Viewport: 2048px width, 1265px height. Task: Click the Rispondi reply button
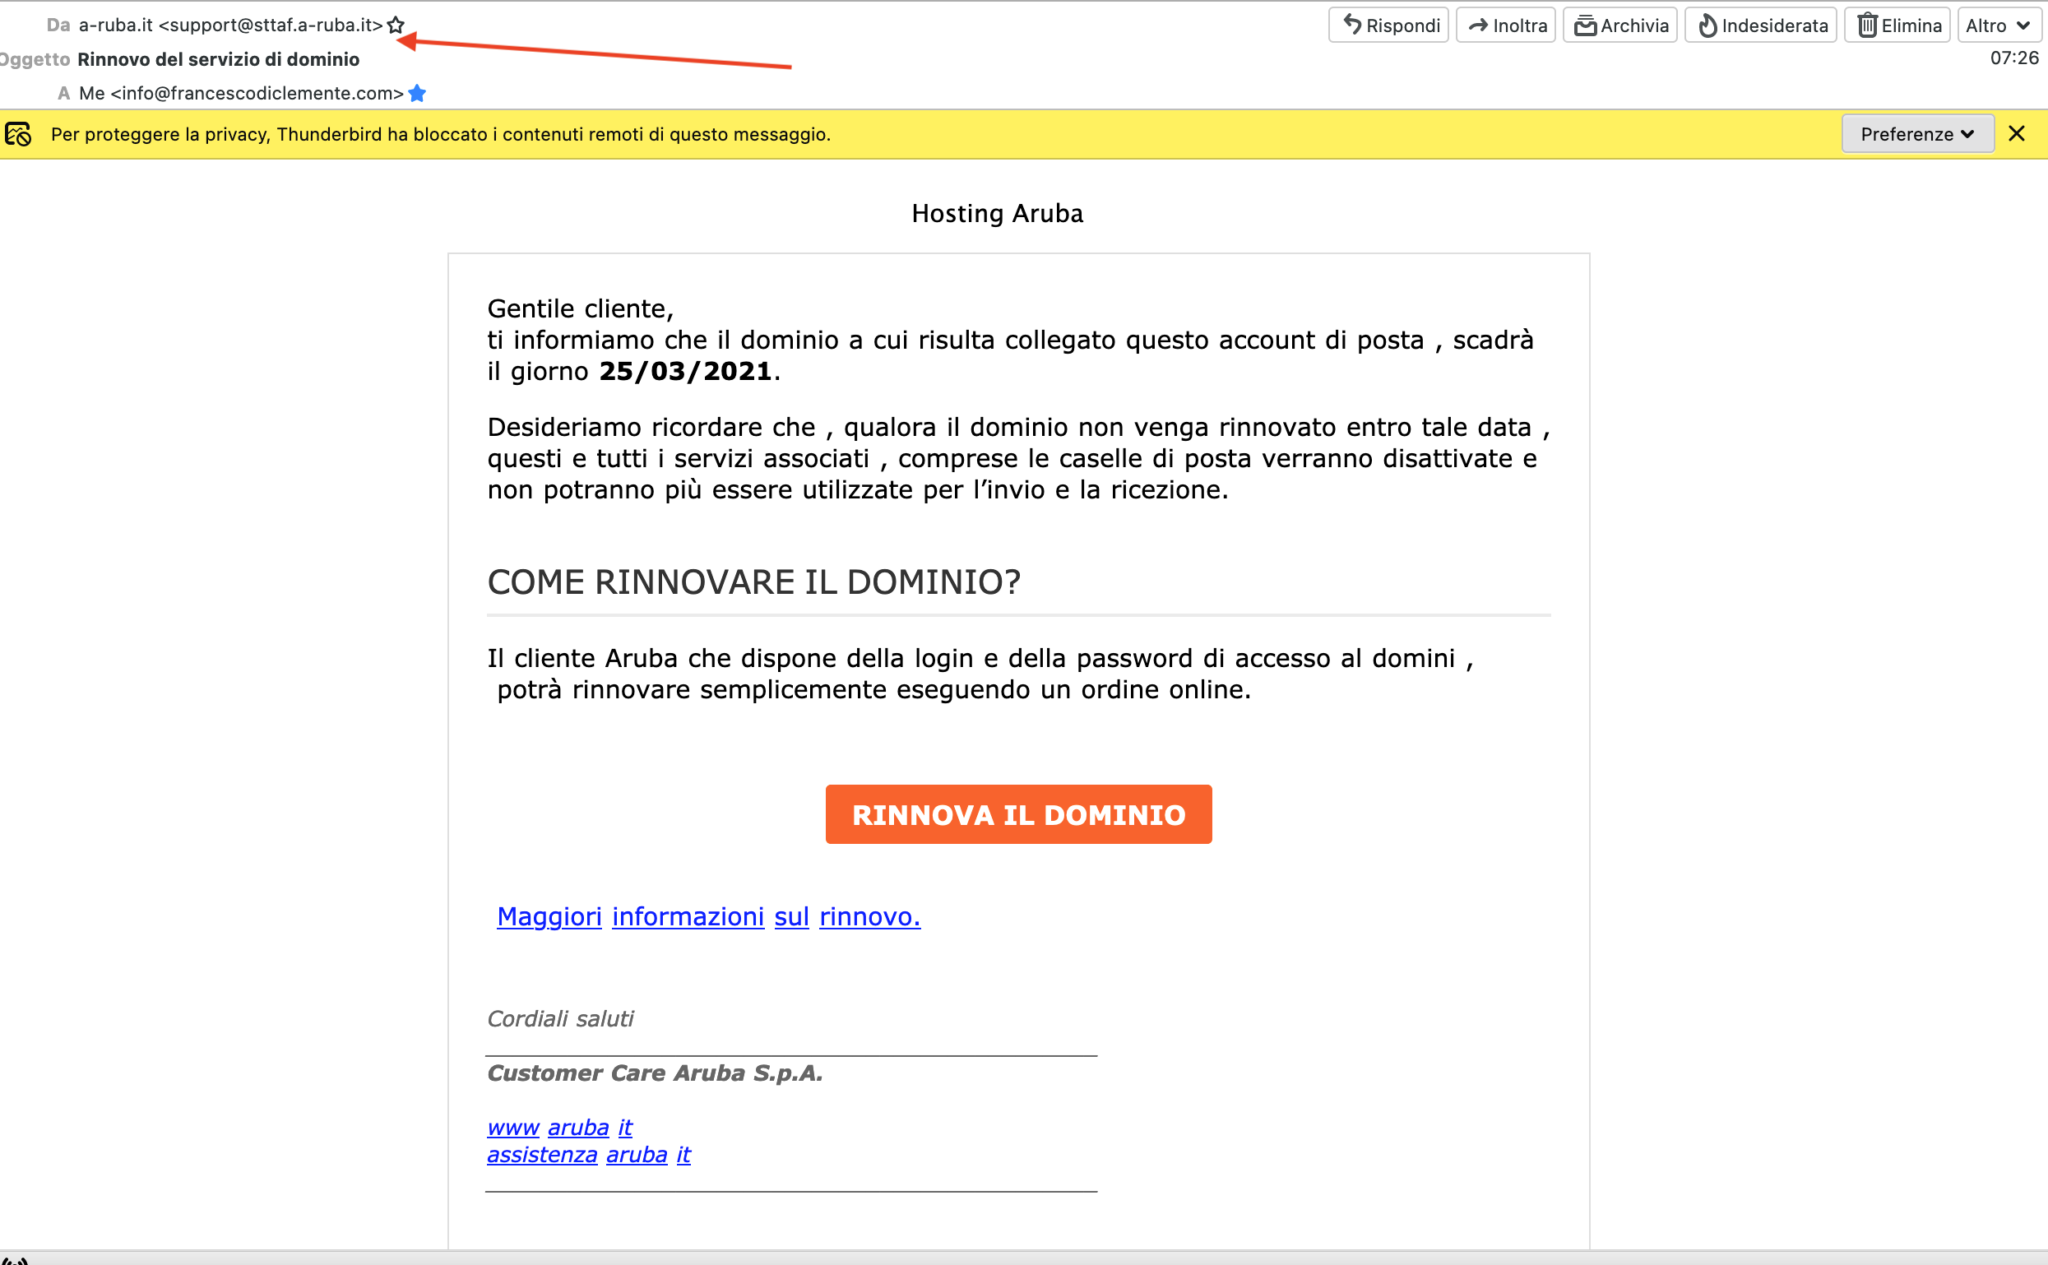[1388, 25]
